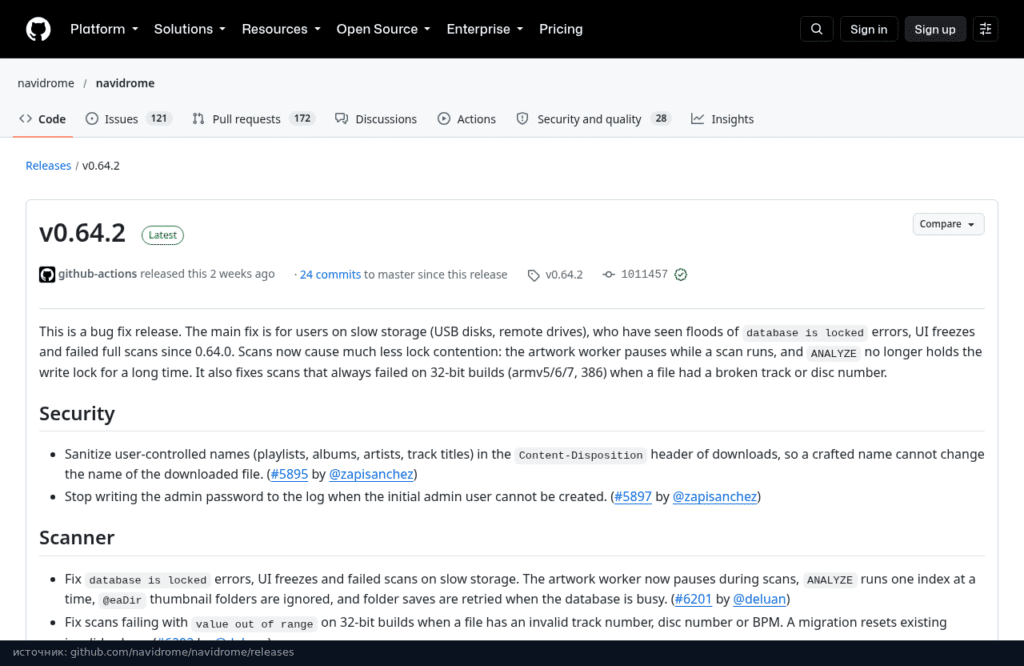Click the github-actions avatar icon

(x=47, y=275)
